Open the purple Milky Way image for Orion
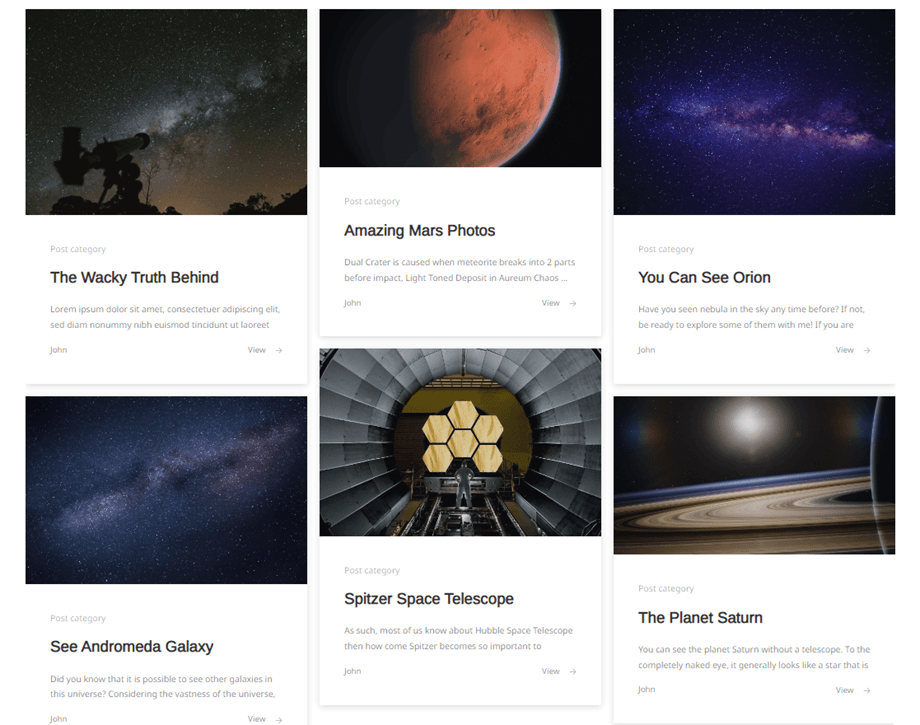This screenshot has width=920, height=725. coord(754,111)
